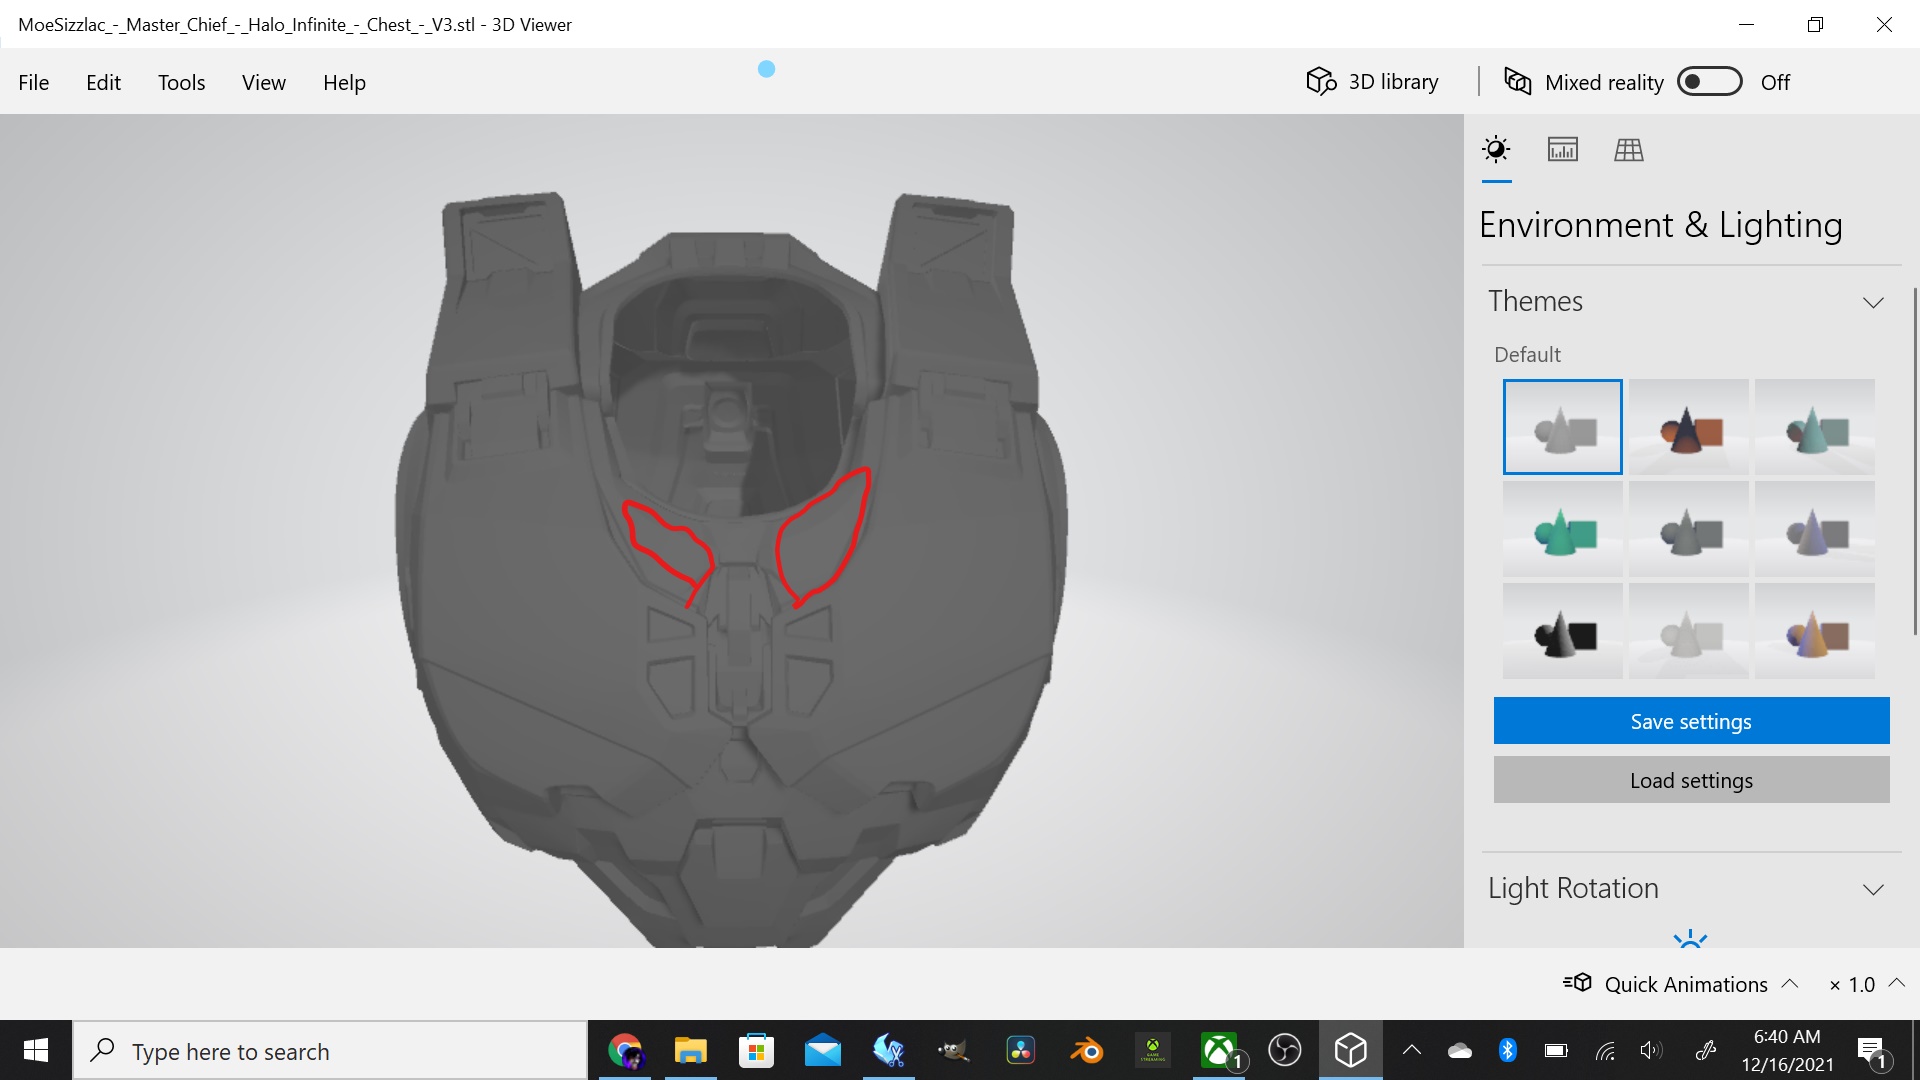
Task: Click the OneDrive cloud tray icon
Action: coord(1460,1050)
